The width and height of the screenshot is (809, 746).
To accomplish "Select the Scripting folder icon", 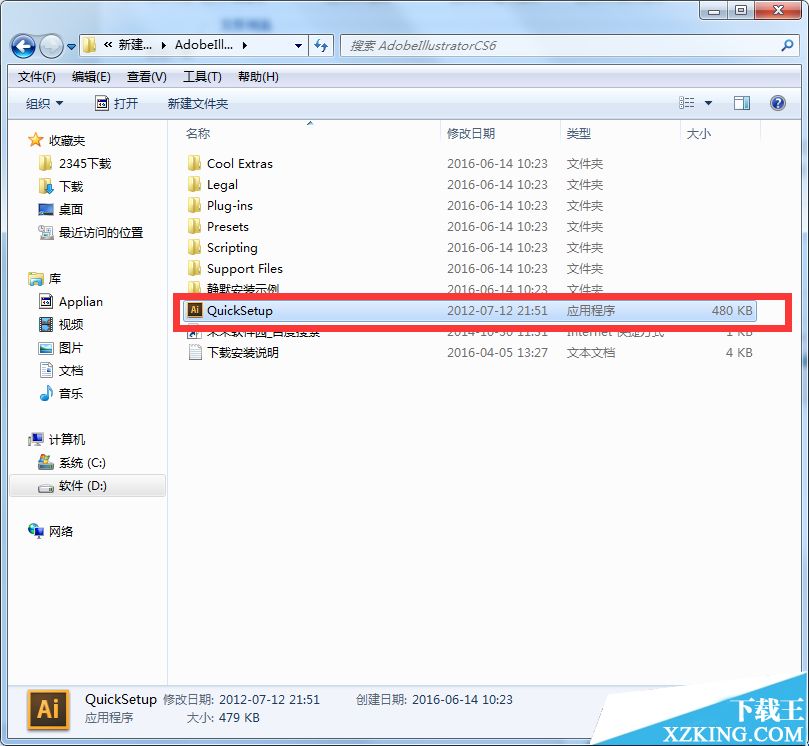I will [x=195, y=247].
